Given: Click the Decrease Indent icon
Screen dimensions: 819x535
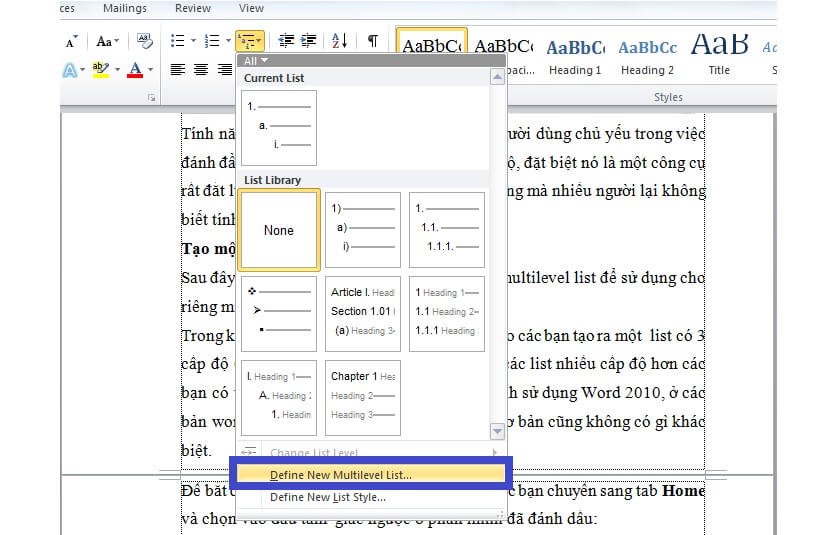Looking at the screenshot, I should click(x=286, y=41).
